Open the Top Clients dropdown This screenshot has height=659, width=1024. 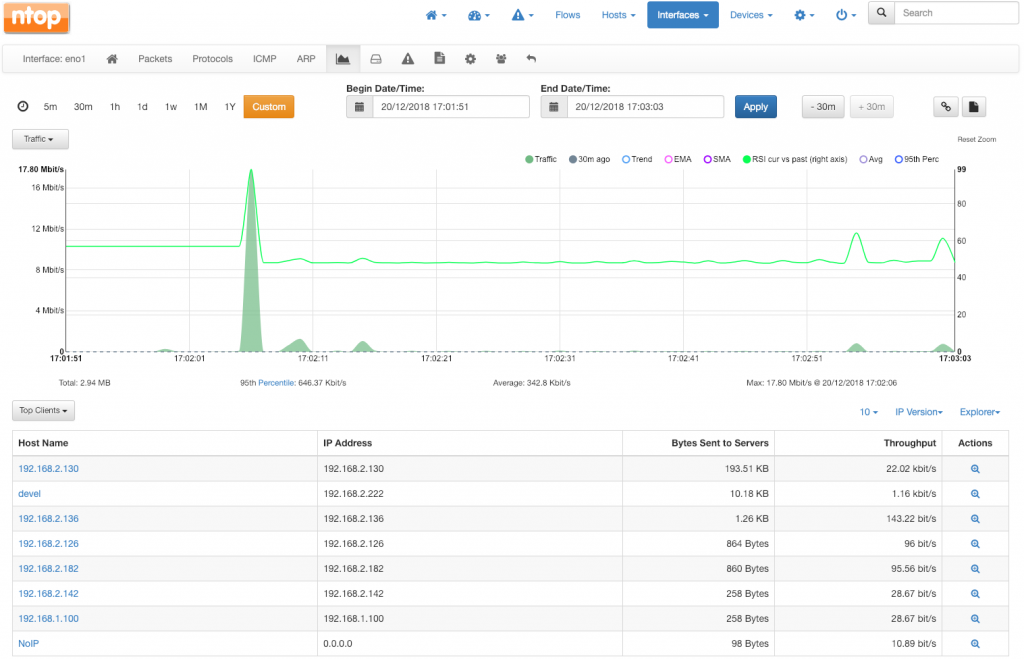pos(43,411)
